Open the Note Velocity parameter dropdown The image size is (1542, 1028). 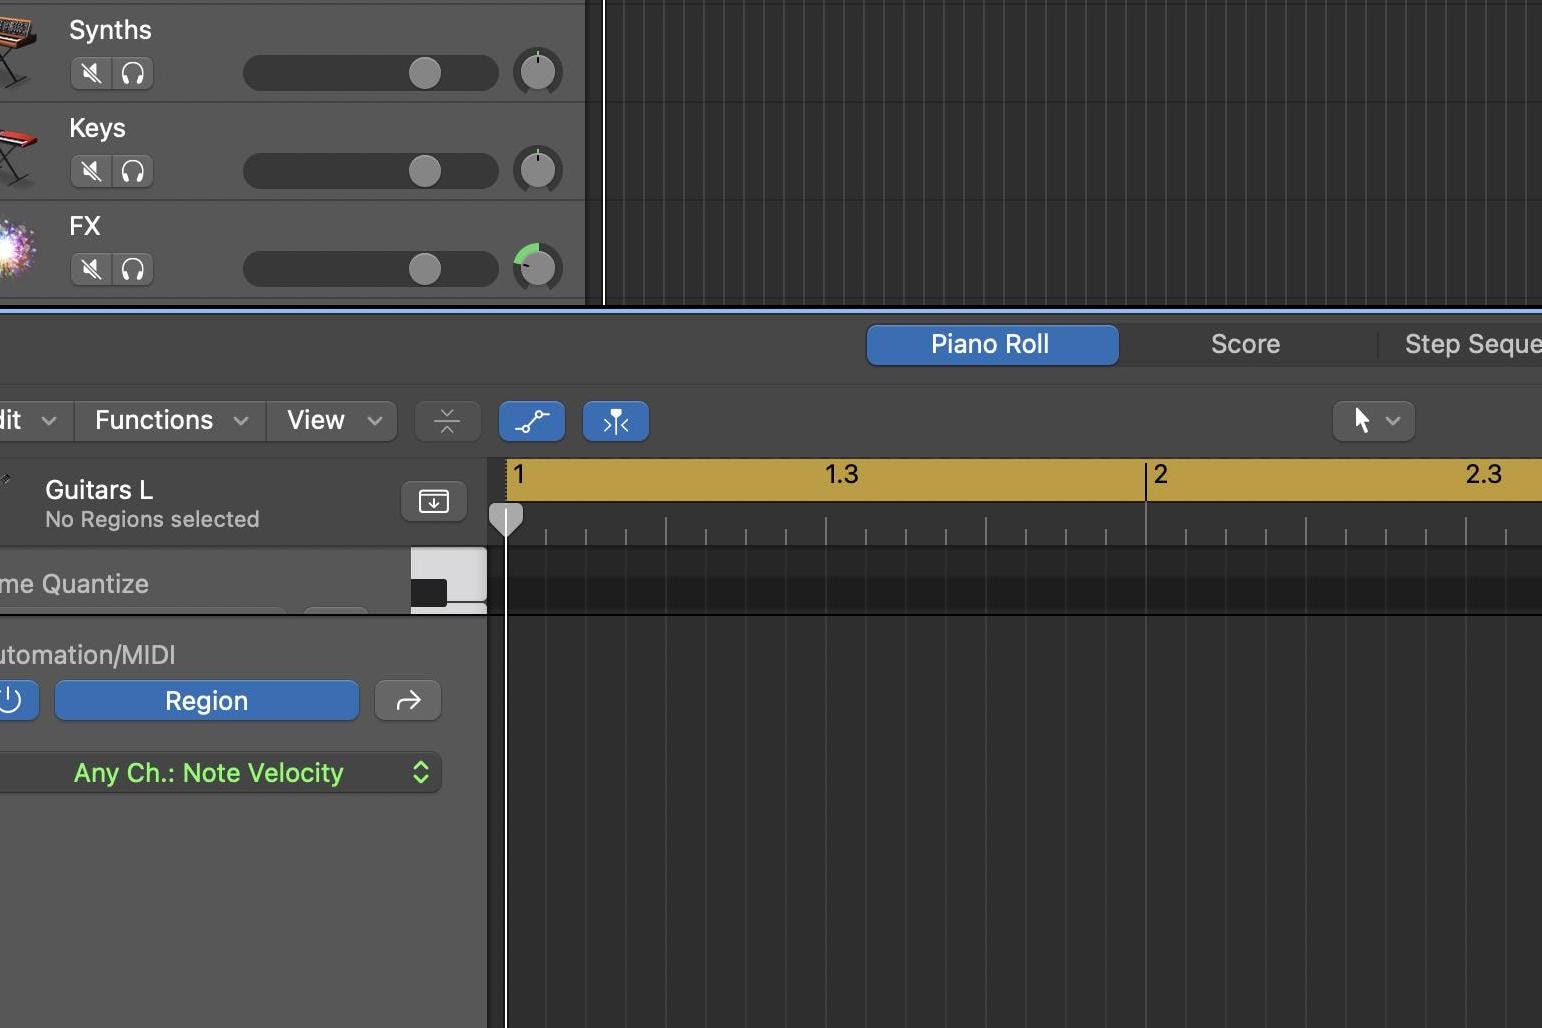pyautogui.click(x=220, y=772)
